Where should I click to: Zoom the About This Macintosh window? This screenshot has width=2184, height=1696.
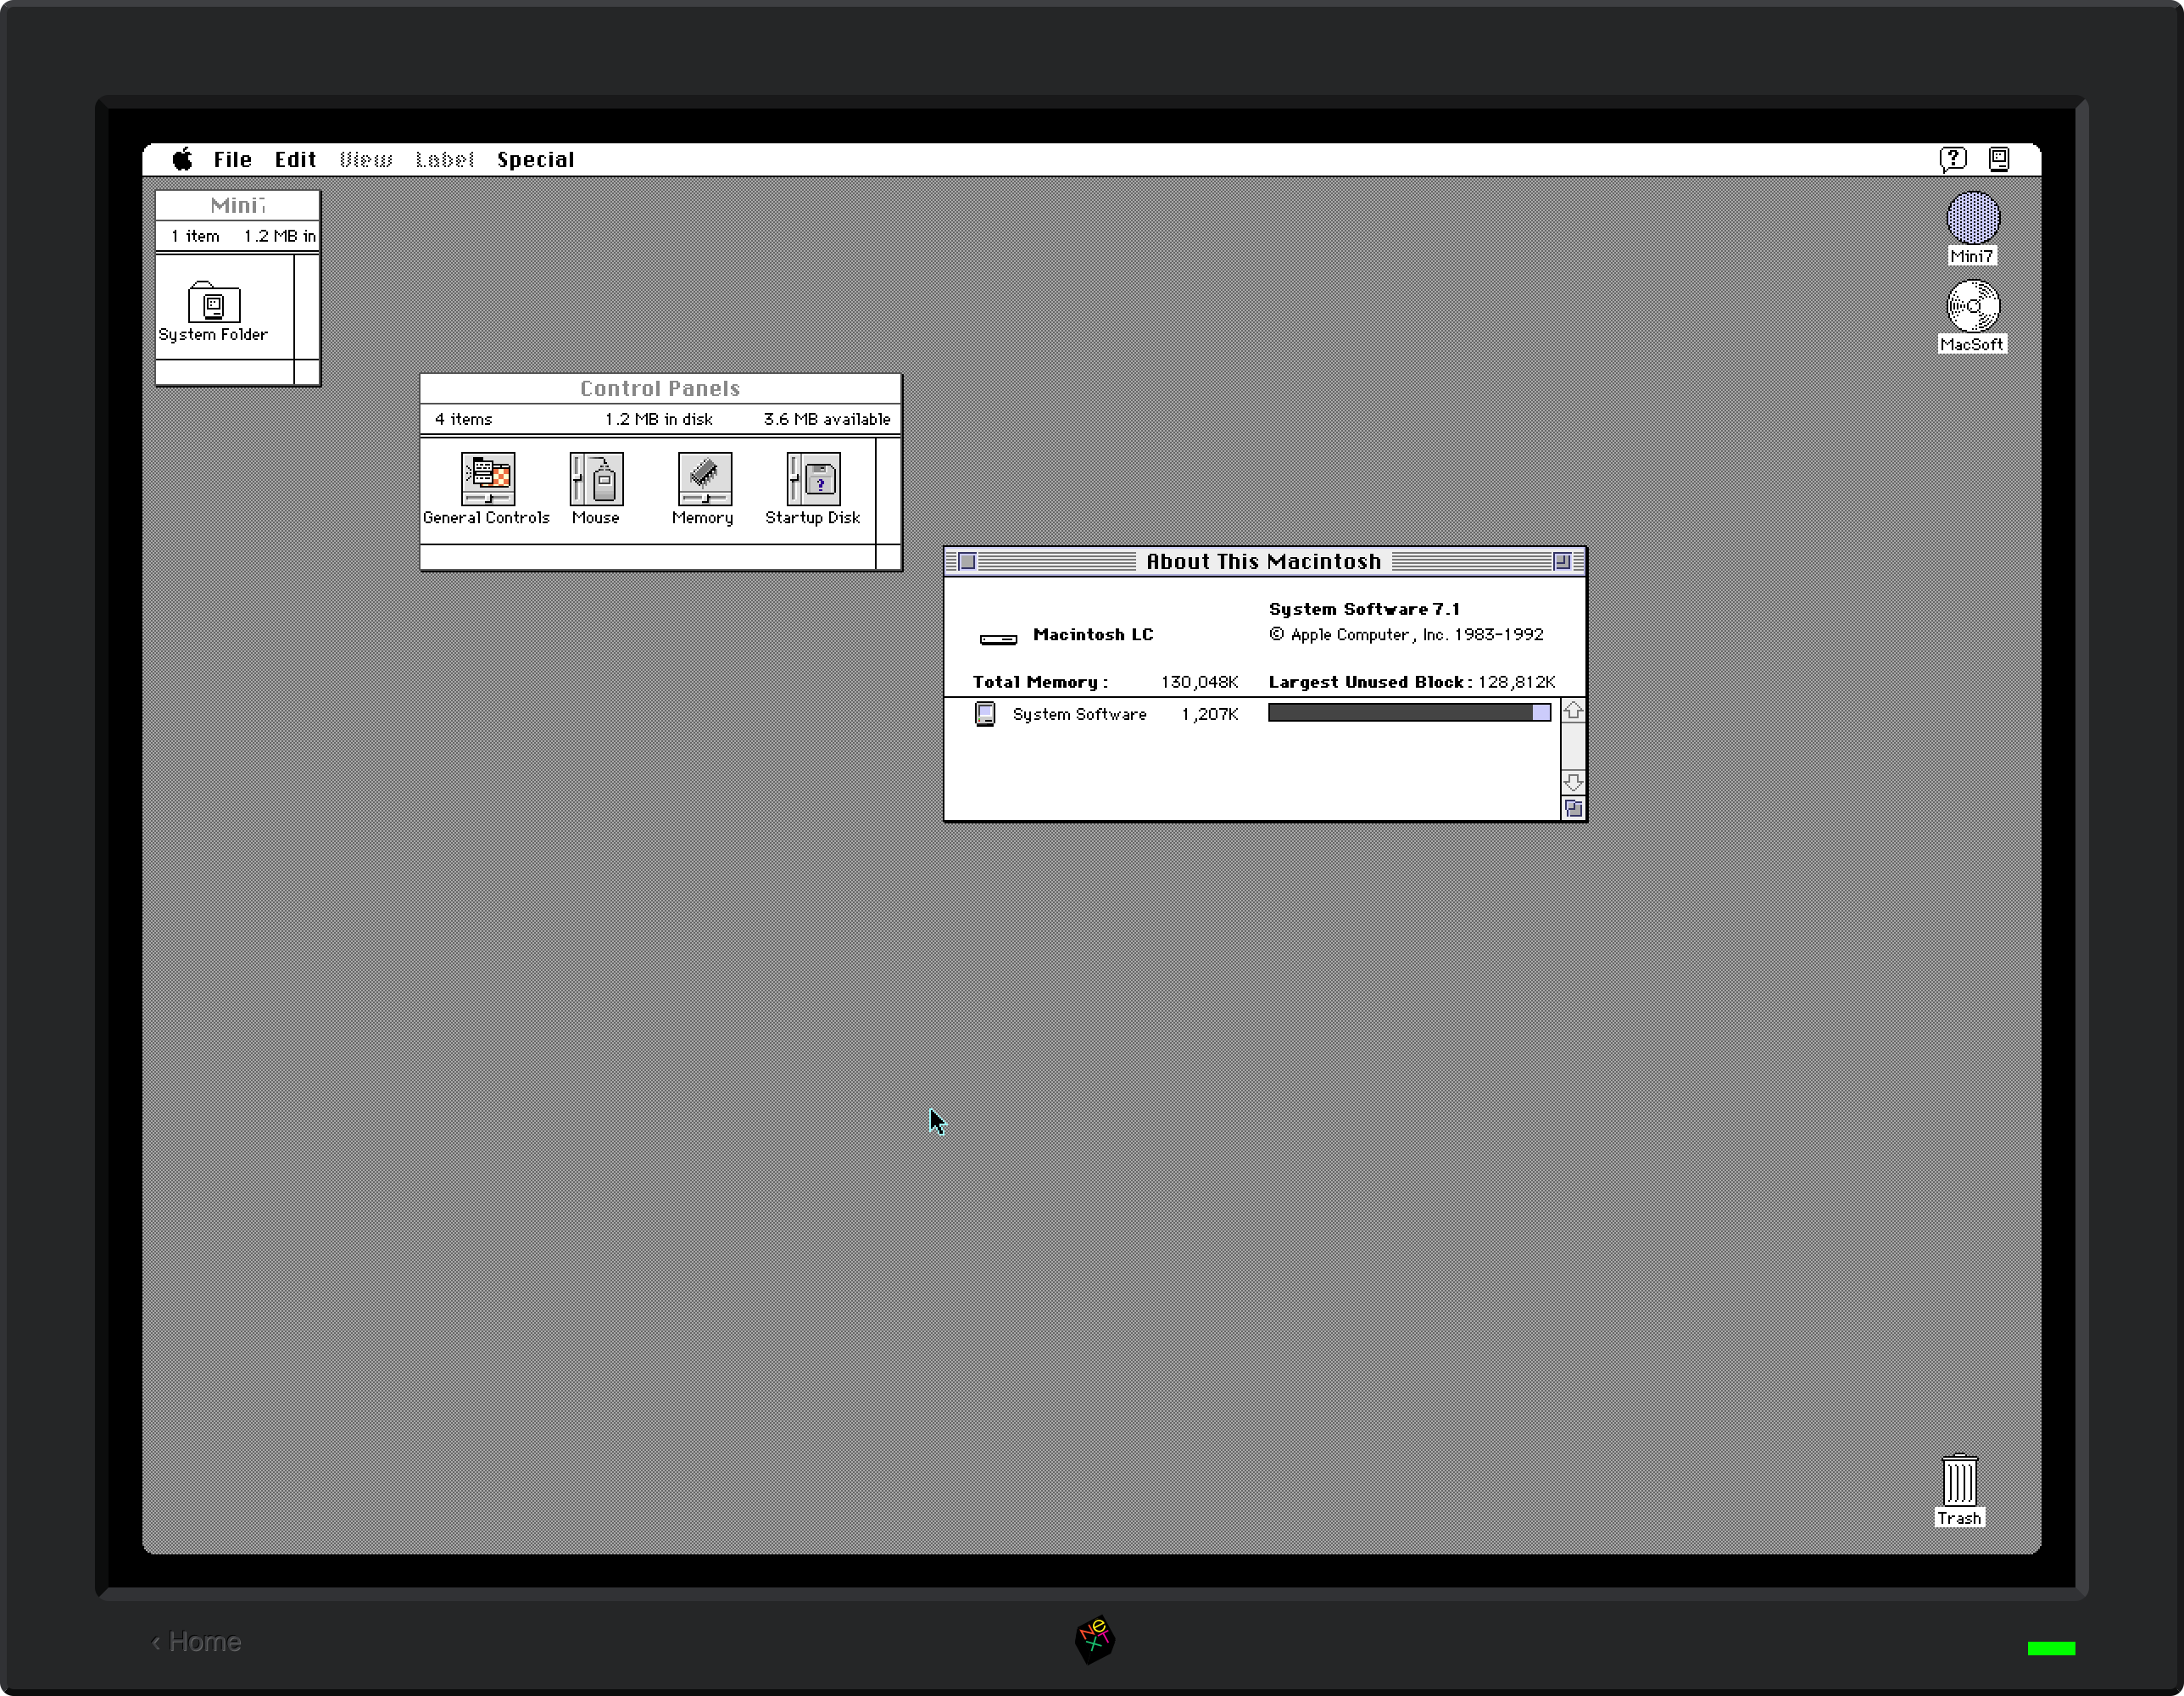1561,562
